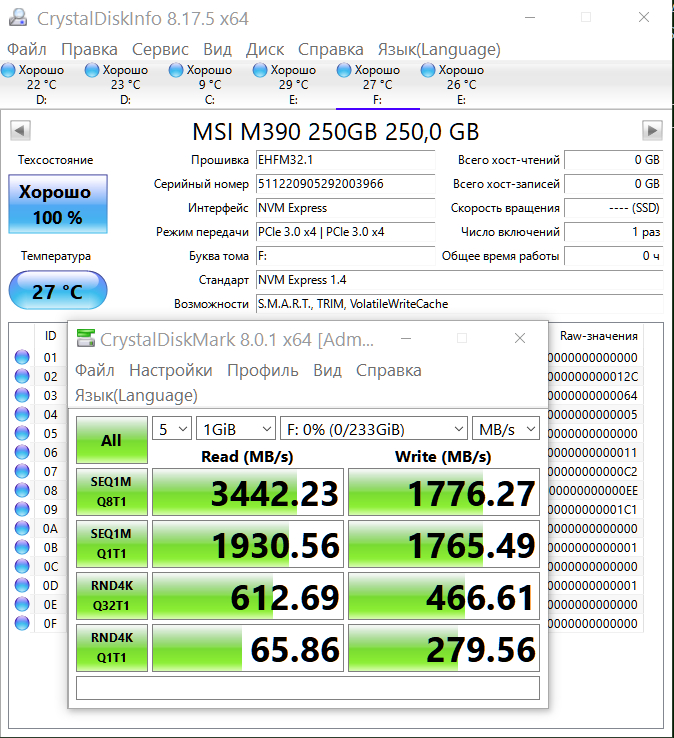
Task: Go to next disk with right arrow
Action: [x=652, y=130]
